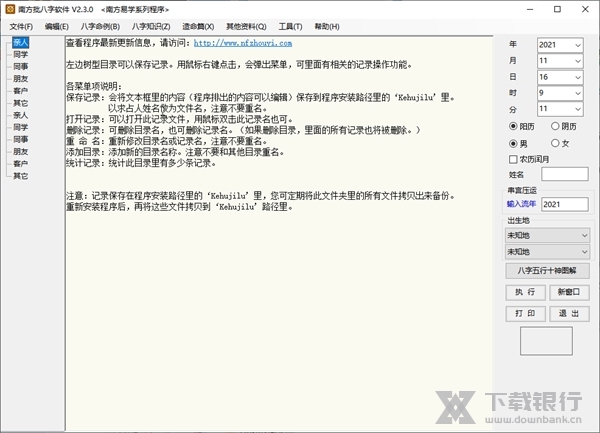600x433 pixels.
Task: Click the blue 输入流年 label
Action: (521, 204)
